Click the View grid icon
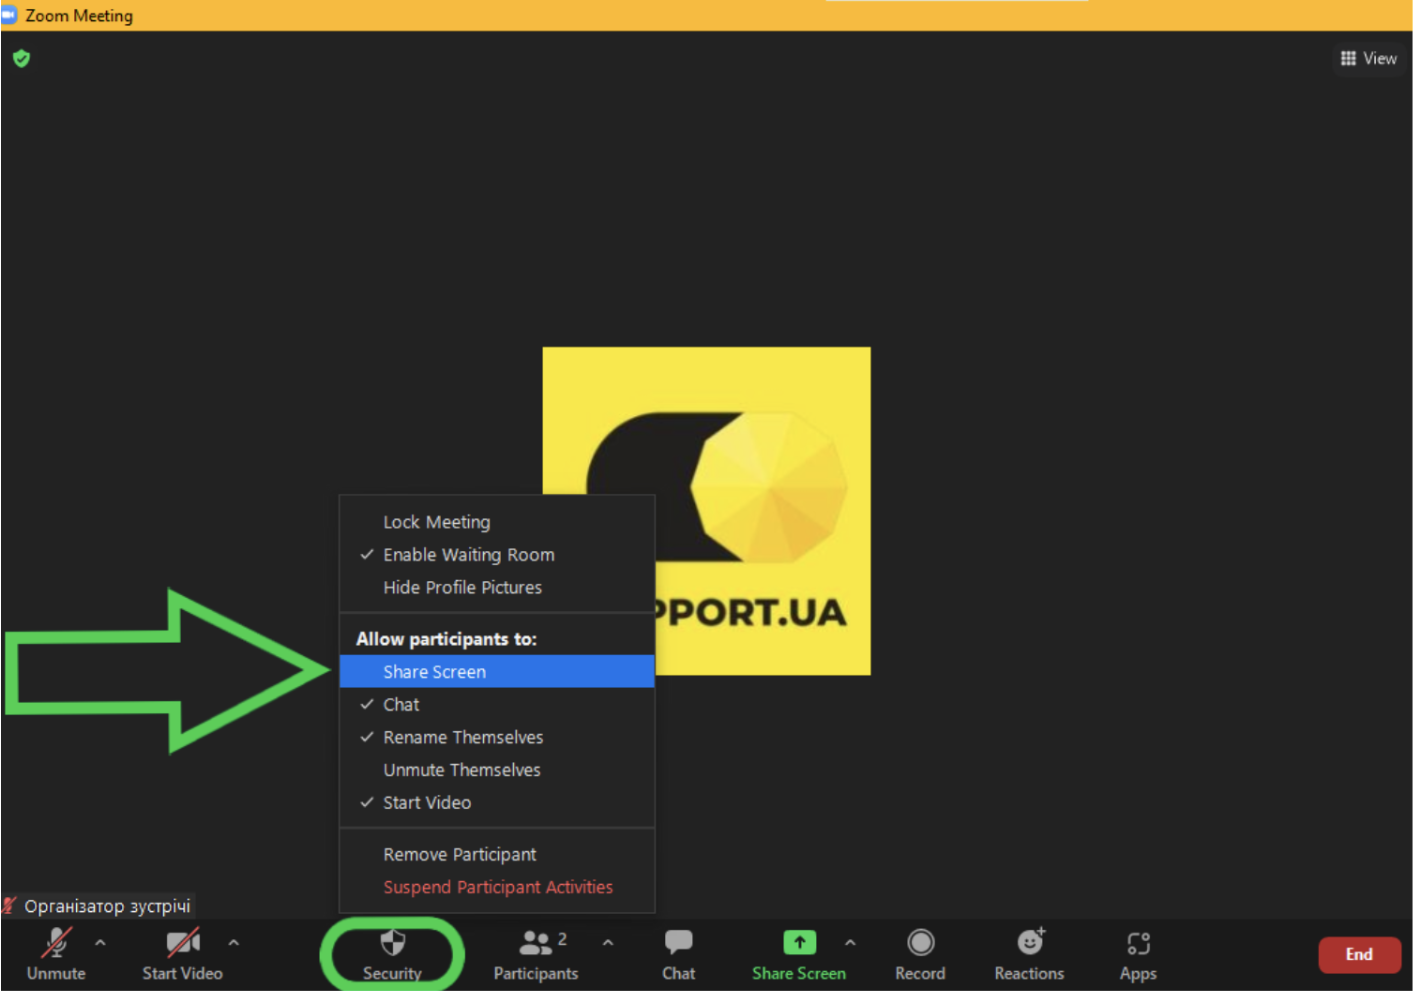Viewport: 1416px width, 994px height. click(1348, 59)
